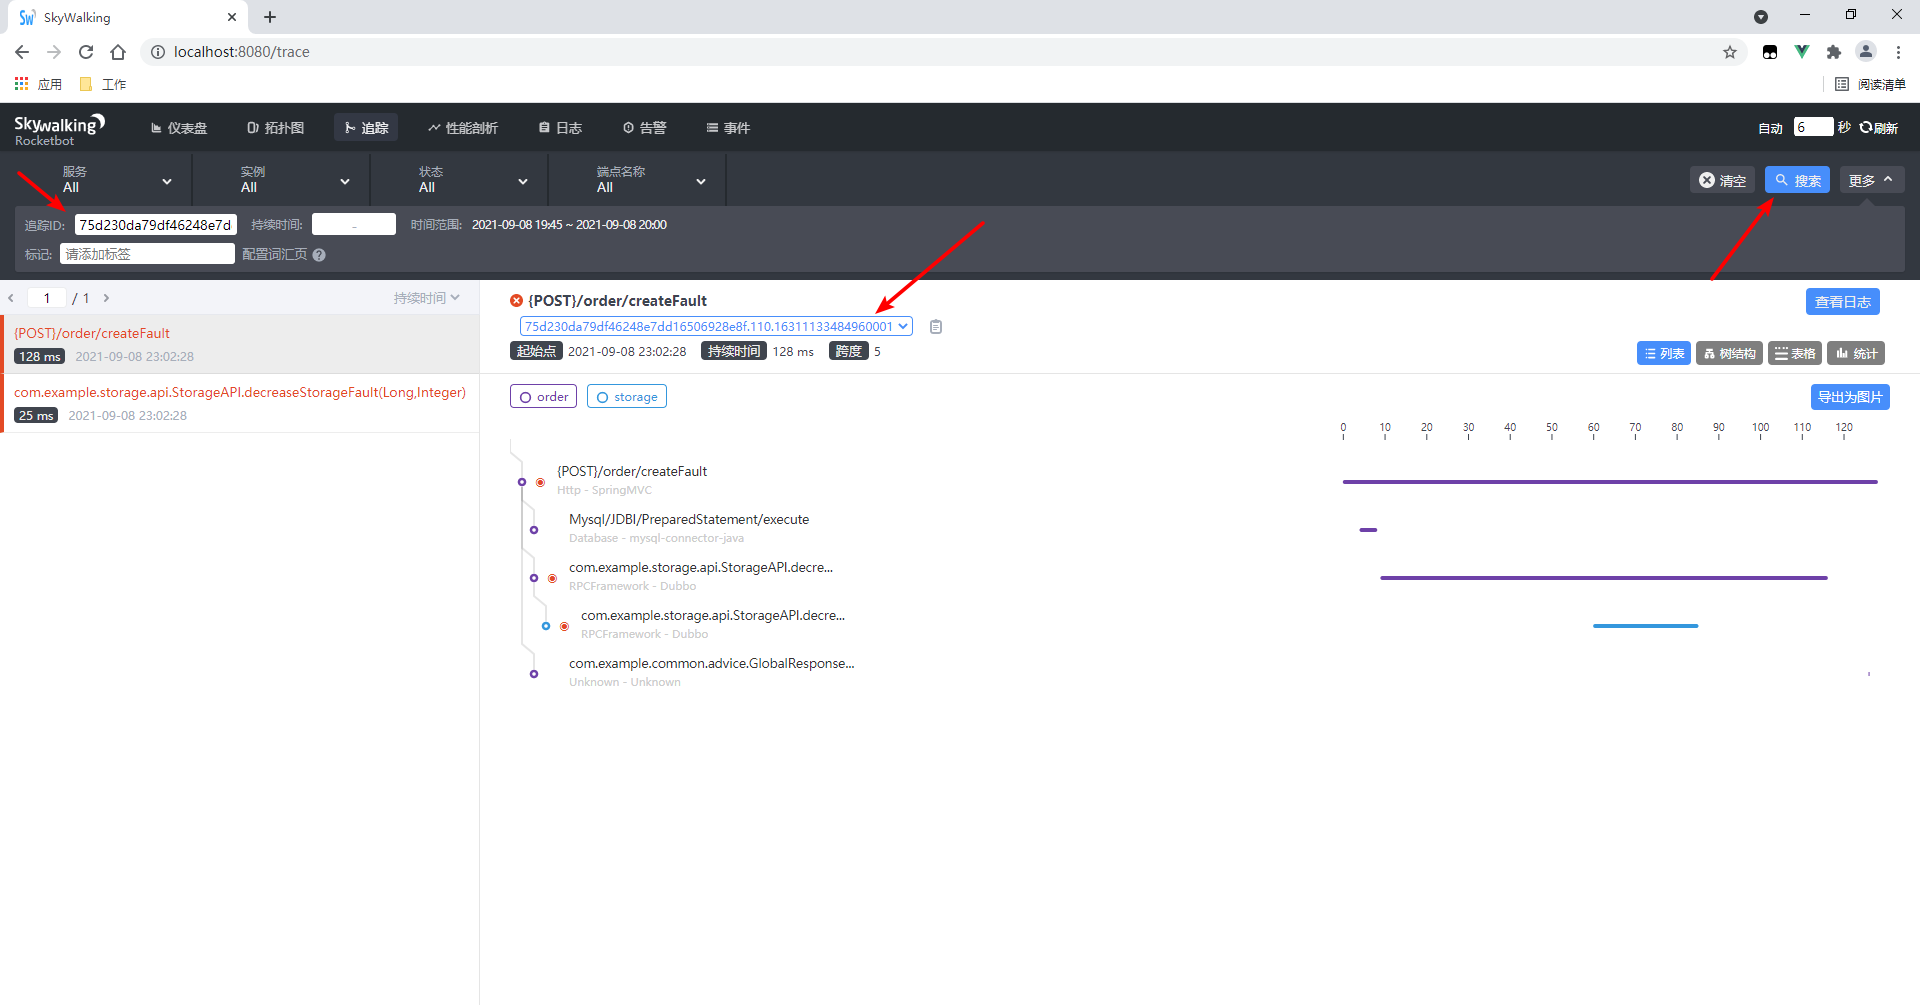Click the short Mysql span timeline bar
Screen dimensions: 1920x1005
[1368, 530]
